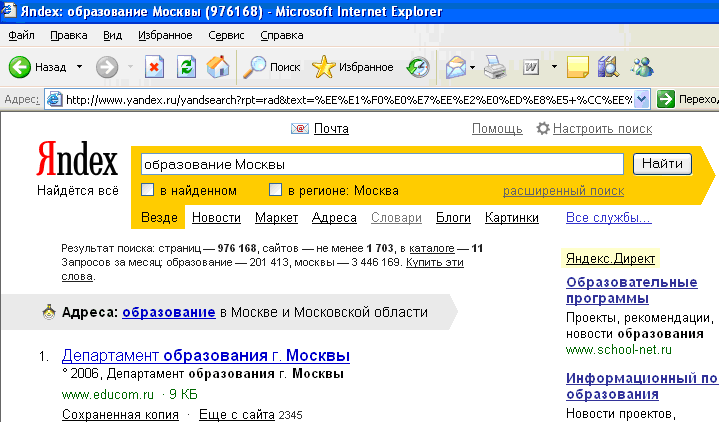Click the www.school-net.ru ad address
The height and width of the screenshot is (422, 719).
tap(619, 350)
